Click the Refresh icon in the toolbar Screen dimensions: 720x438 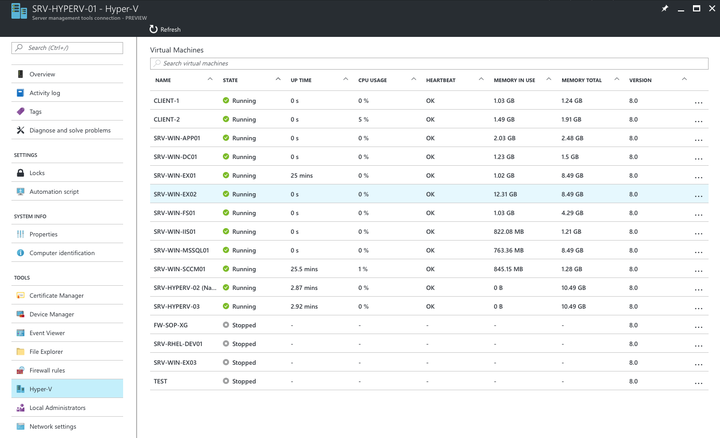[153, 29]
